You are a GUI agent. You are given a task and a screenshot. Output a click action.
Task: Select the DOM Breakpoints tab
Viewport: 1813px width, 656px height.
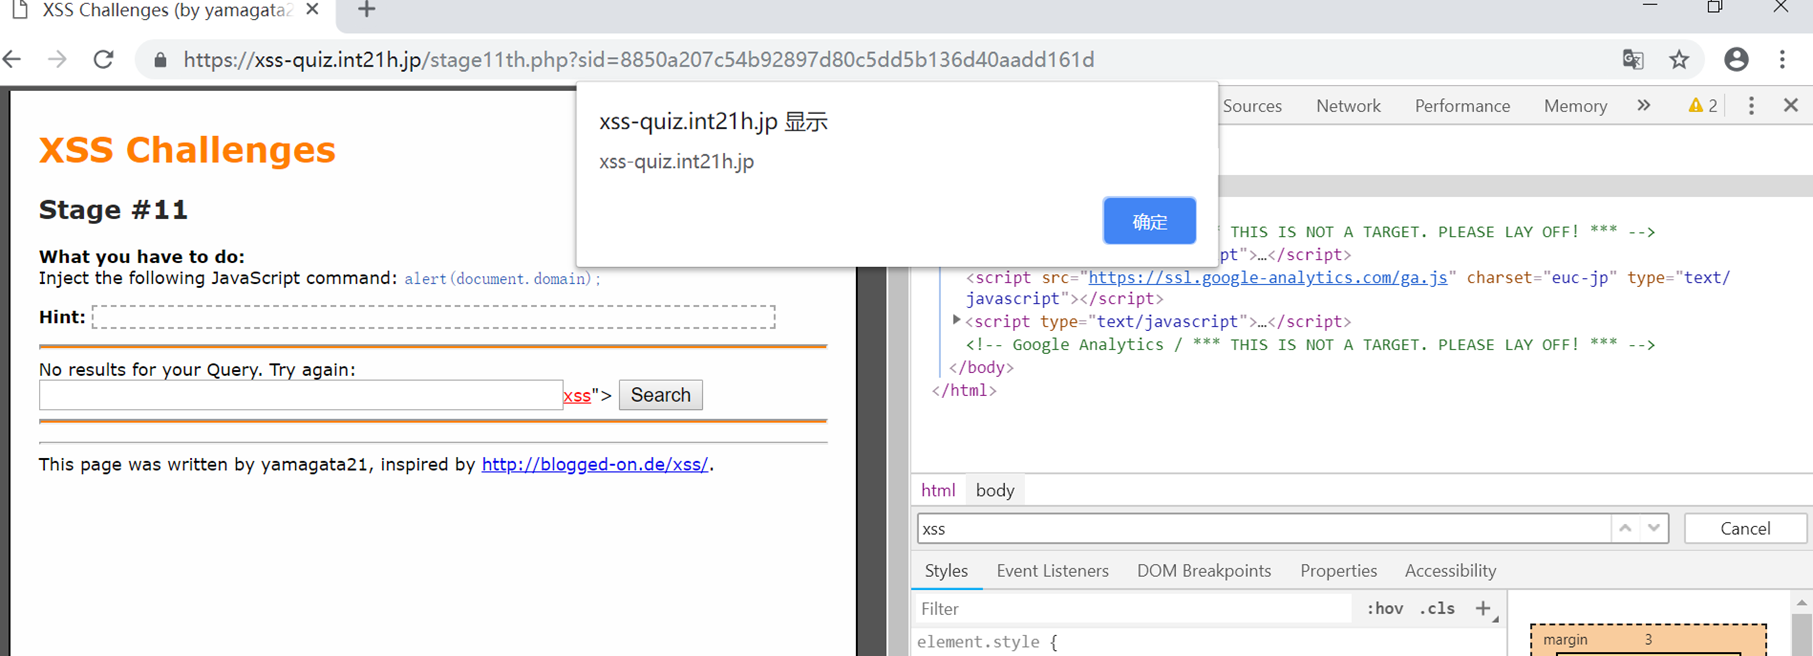click(x=1204, y=571)
